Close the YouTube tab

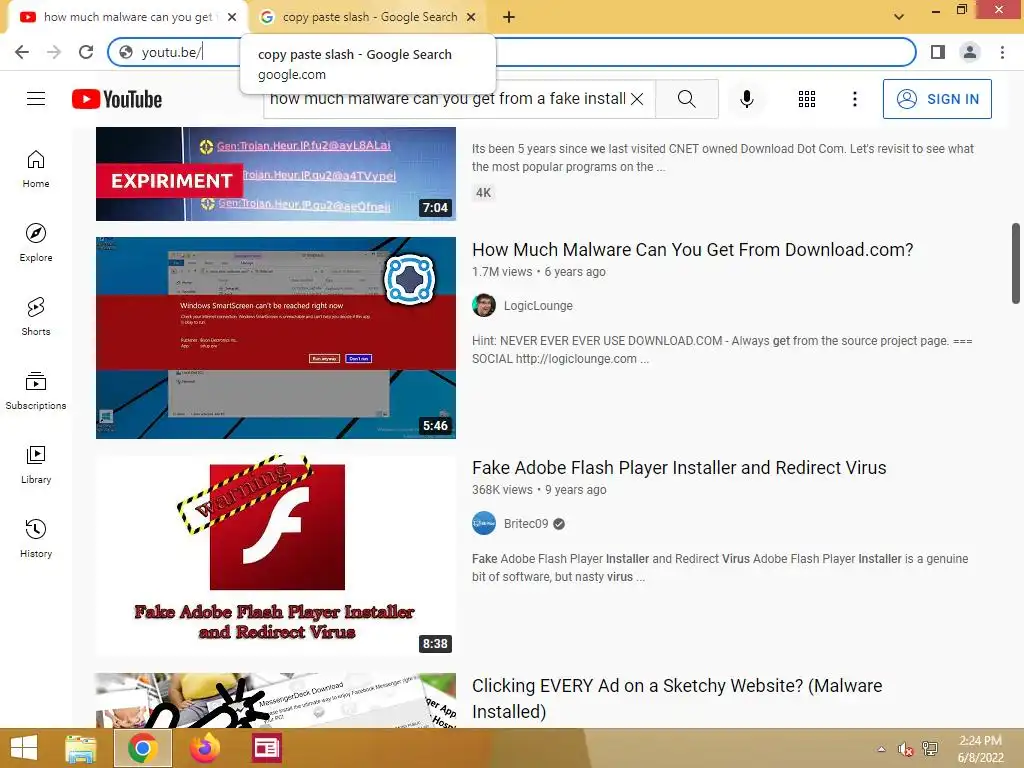(x=232, y=17)
